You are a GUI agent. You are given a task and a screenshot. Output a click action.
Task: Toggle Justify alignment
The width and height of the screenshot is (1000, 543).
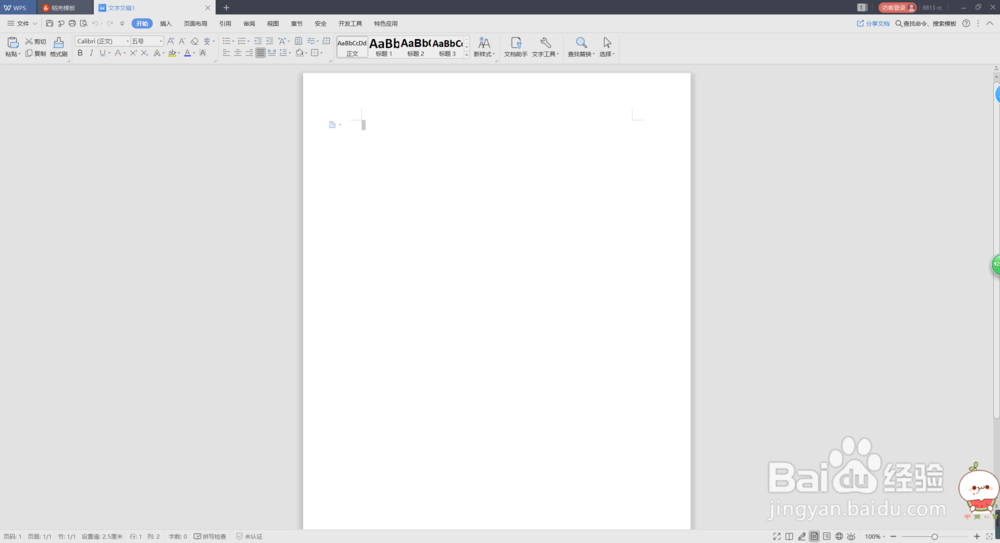coord(260,53)
